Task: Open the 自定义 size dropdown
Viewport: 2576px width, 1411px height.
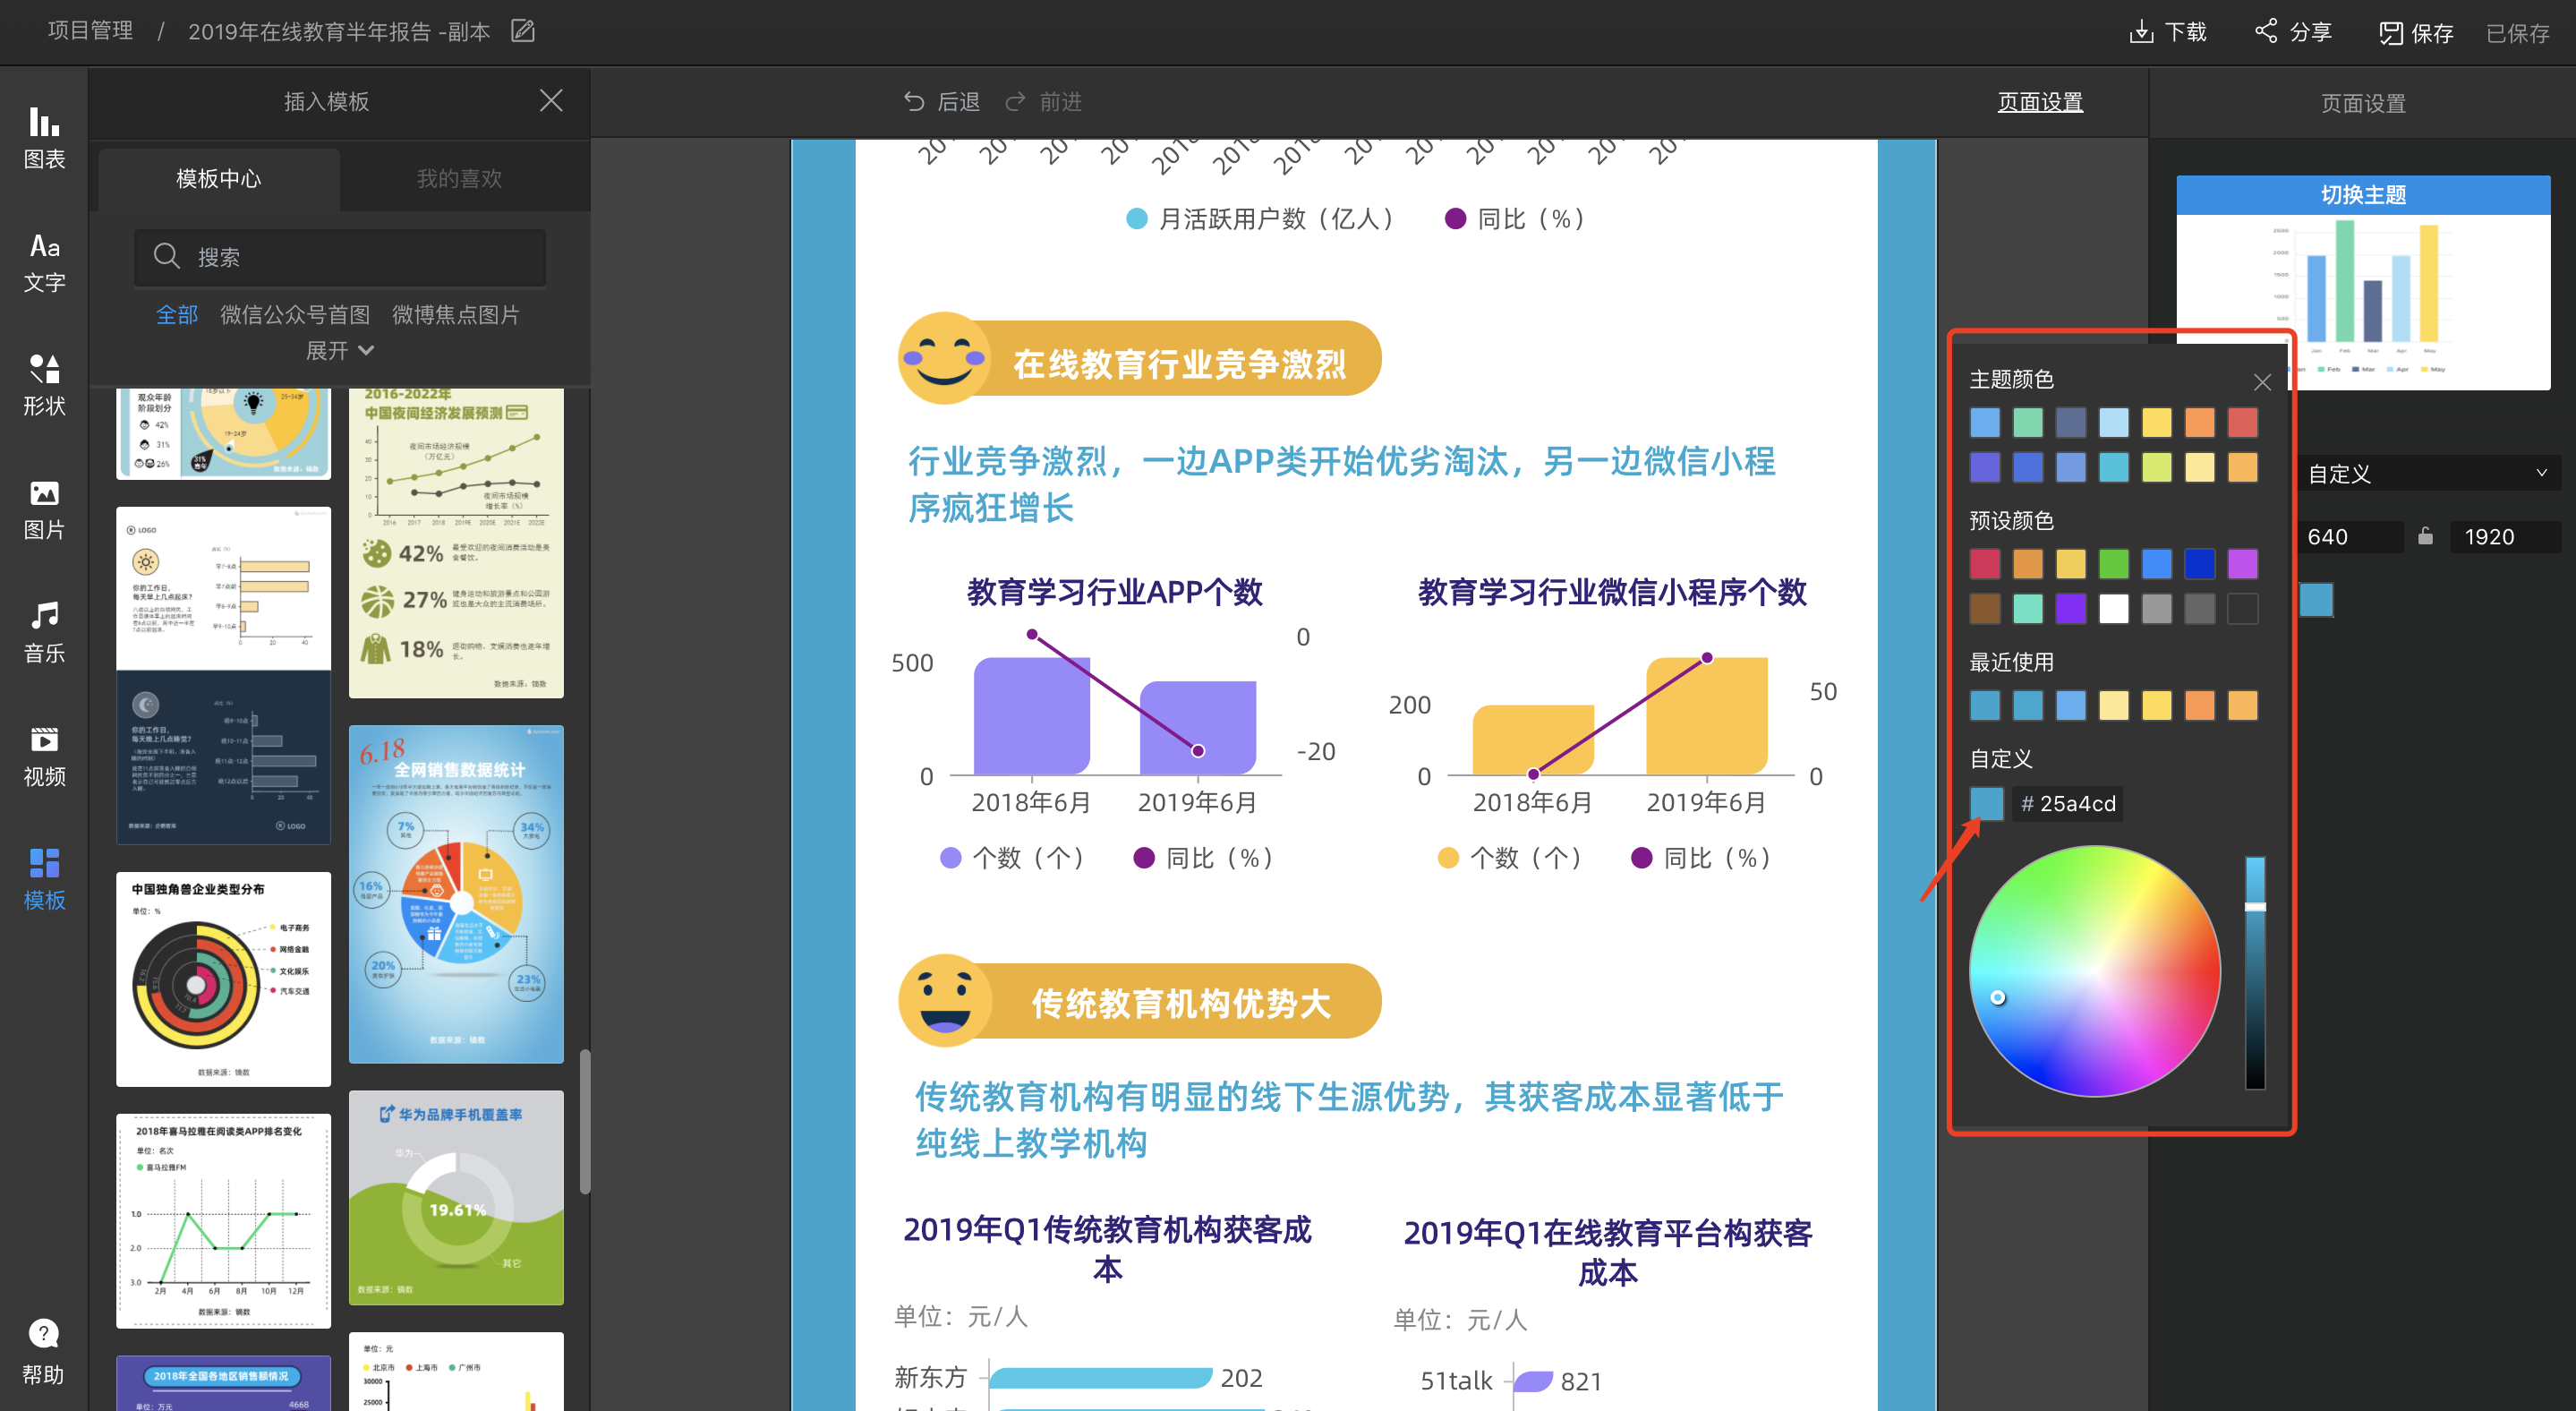Action: [2428, 473]
